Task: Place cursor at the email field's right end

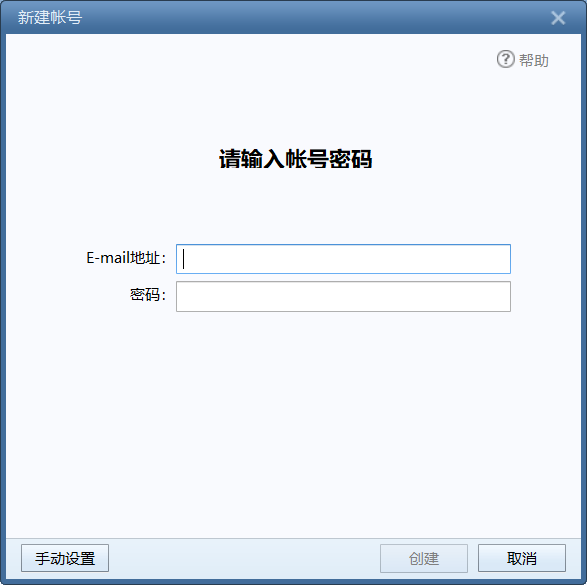Action: 504,259
